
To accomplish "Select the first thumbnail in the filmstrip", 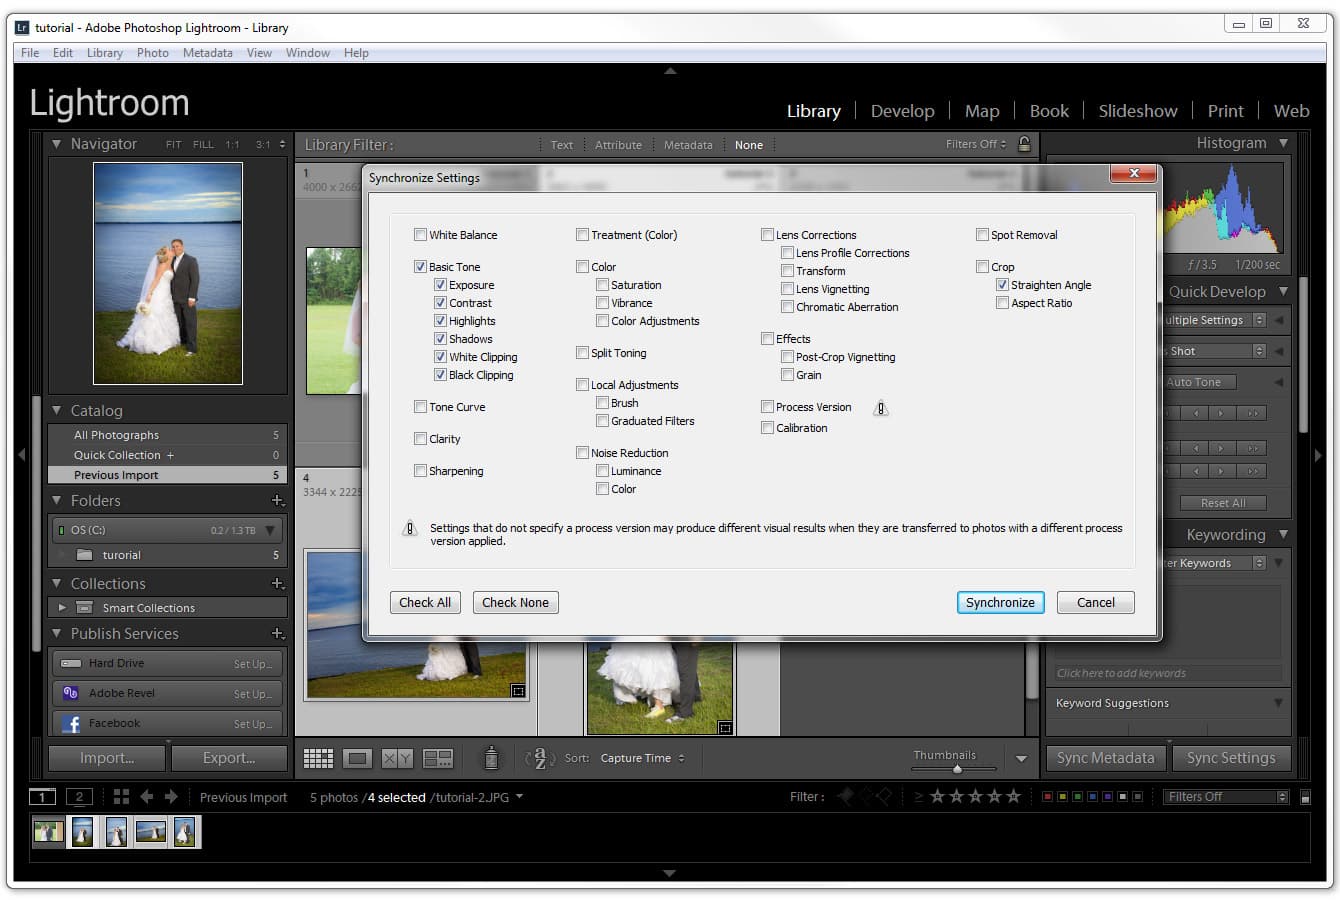I will [x=48, y=831].
